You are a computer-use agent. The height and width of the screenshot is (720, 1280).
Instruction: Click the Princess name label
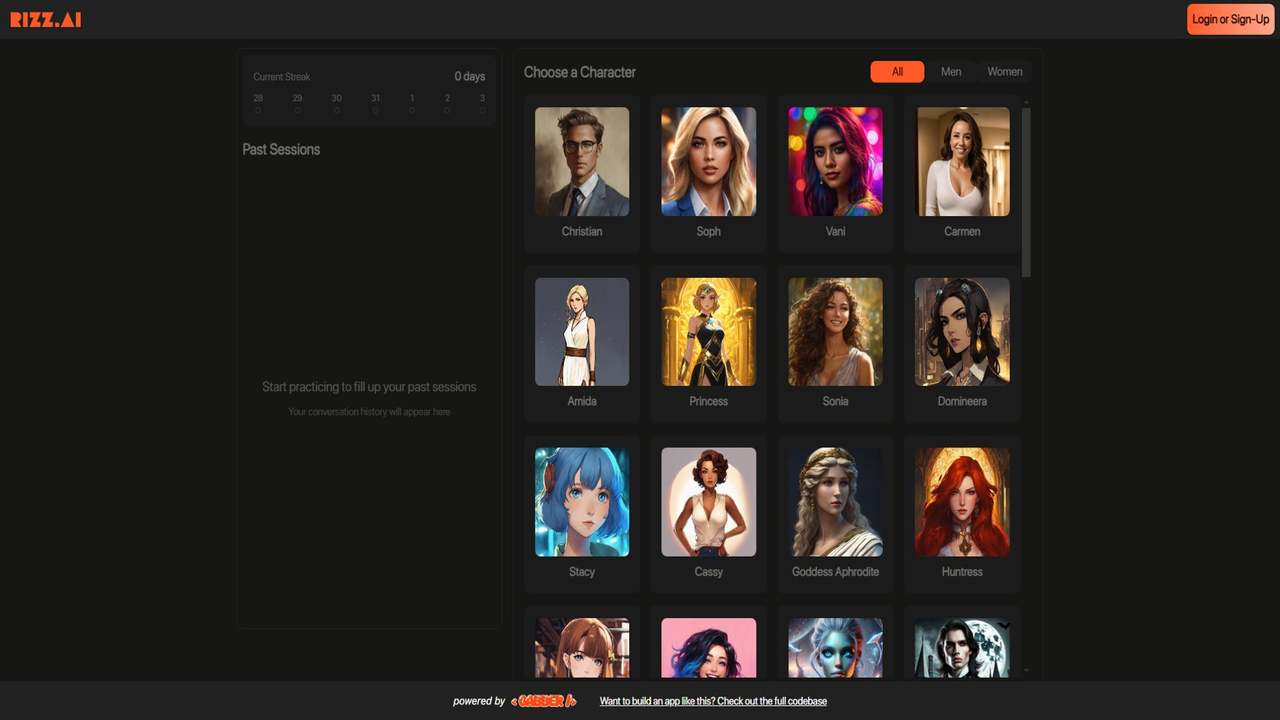coord(709,401)
